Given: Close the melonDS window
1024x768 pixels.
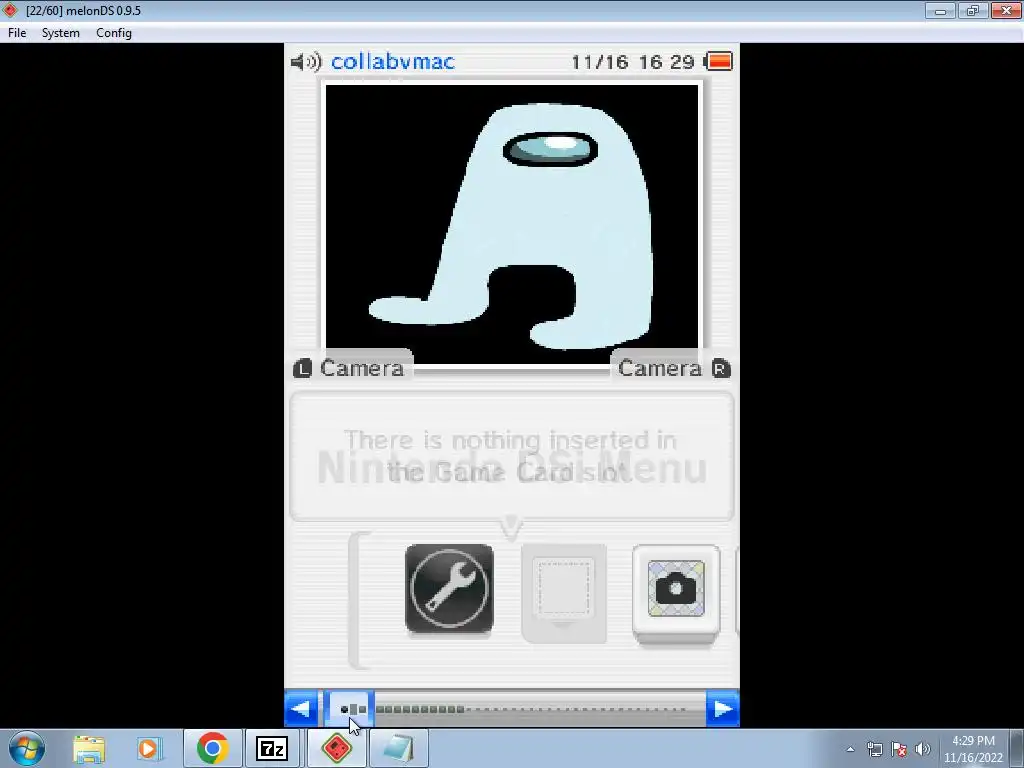Looking at the screenshot, I should pyautogui.click(x=1006, y=10).
